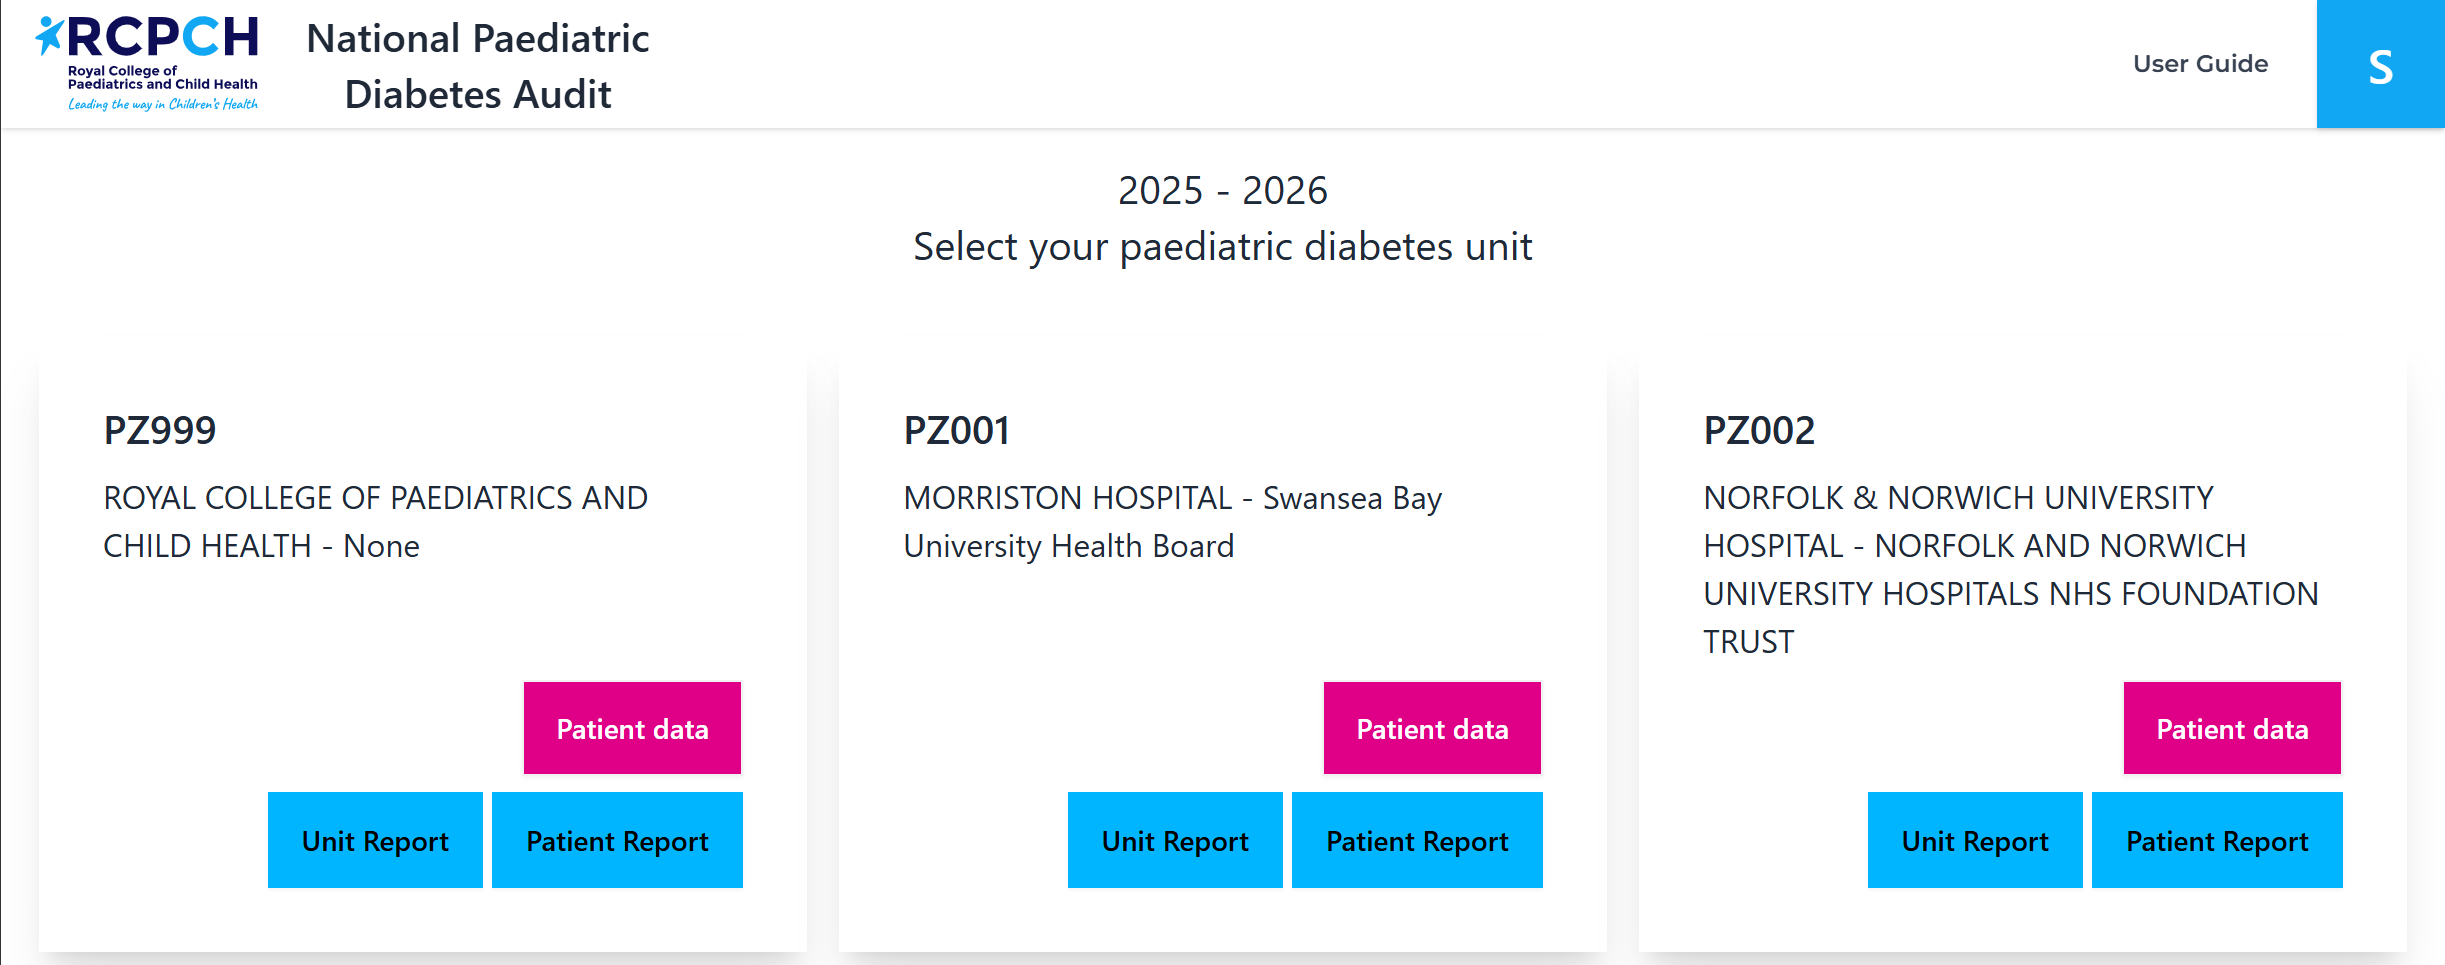Select the PZ002 unit card heading

[x=1759, y=431]
